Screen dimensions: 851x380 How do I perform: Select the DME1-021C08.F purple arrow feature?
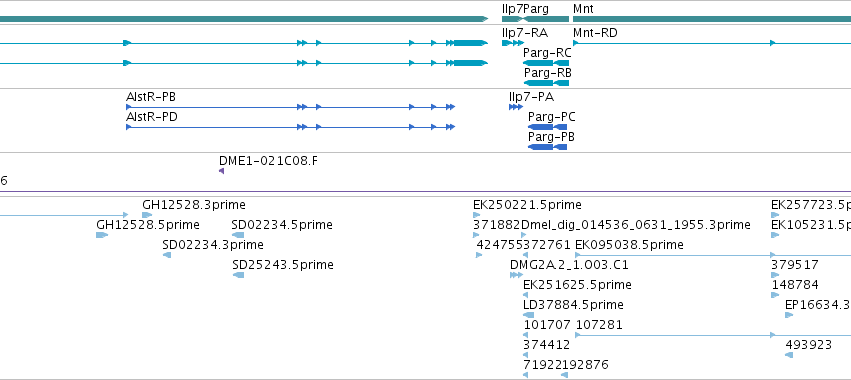(x=221, y=172)
